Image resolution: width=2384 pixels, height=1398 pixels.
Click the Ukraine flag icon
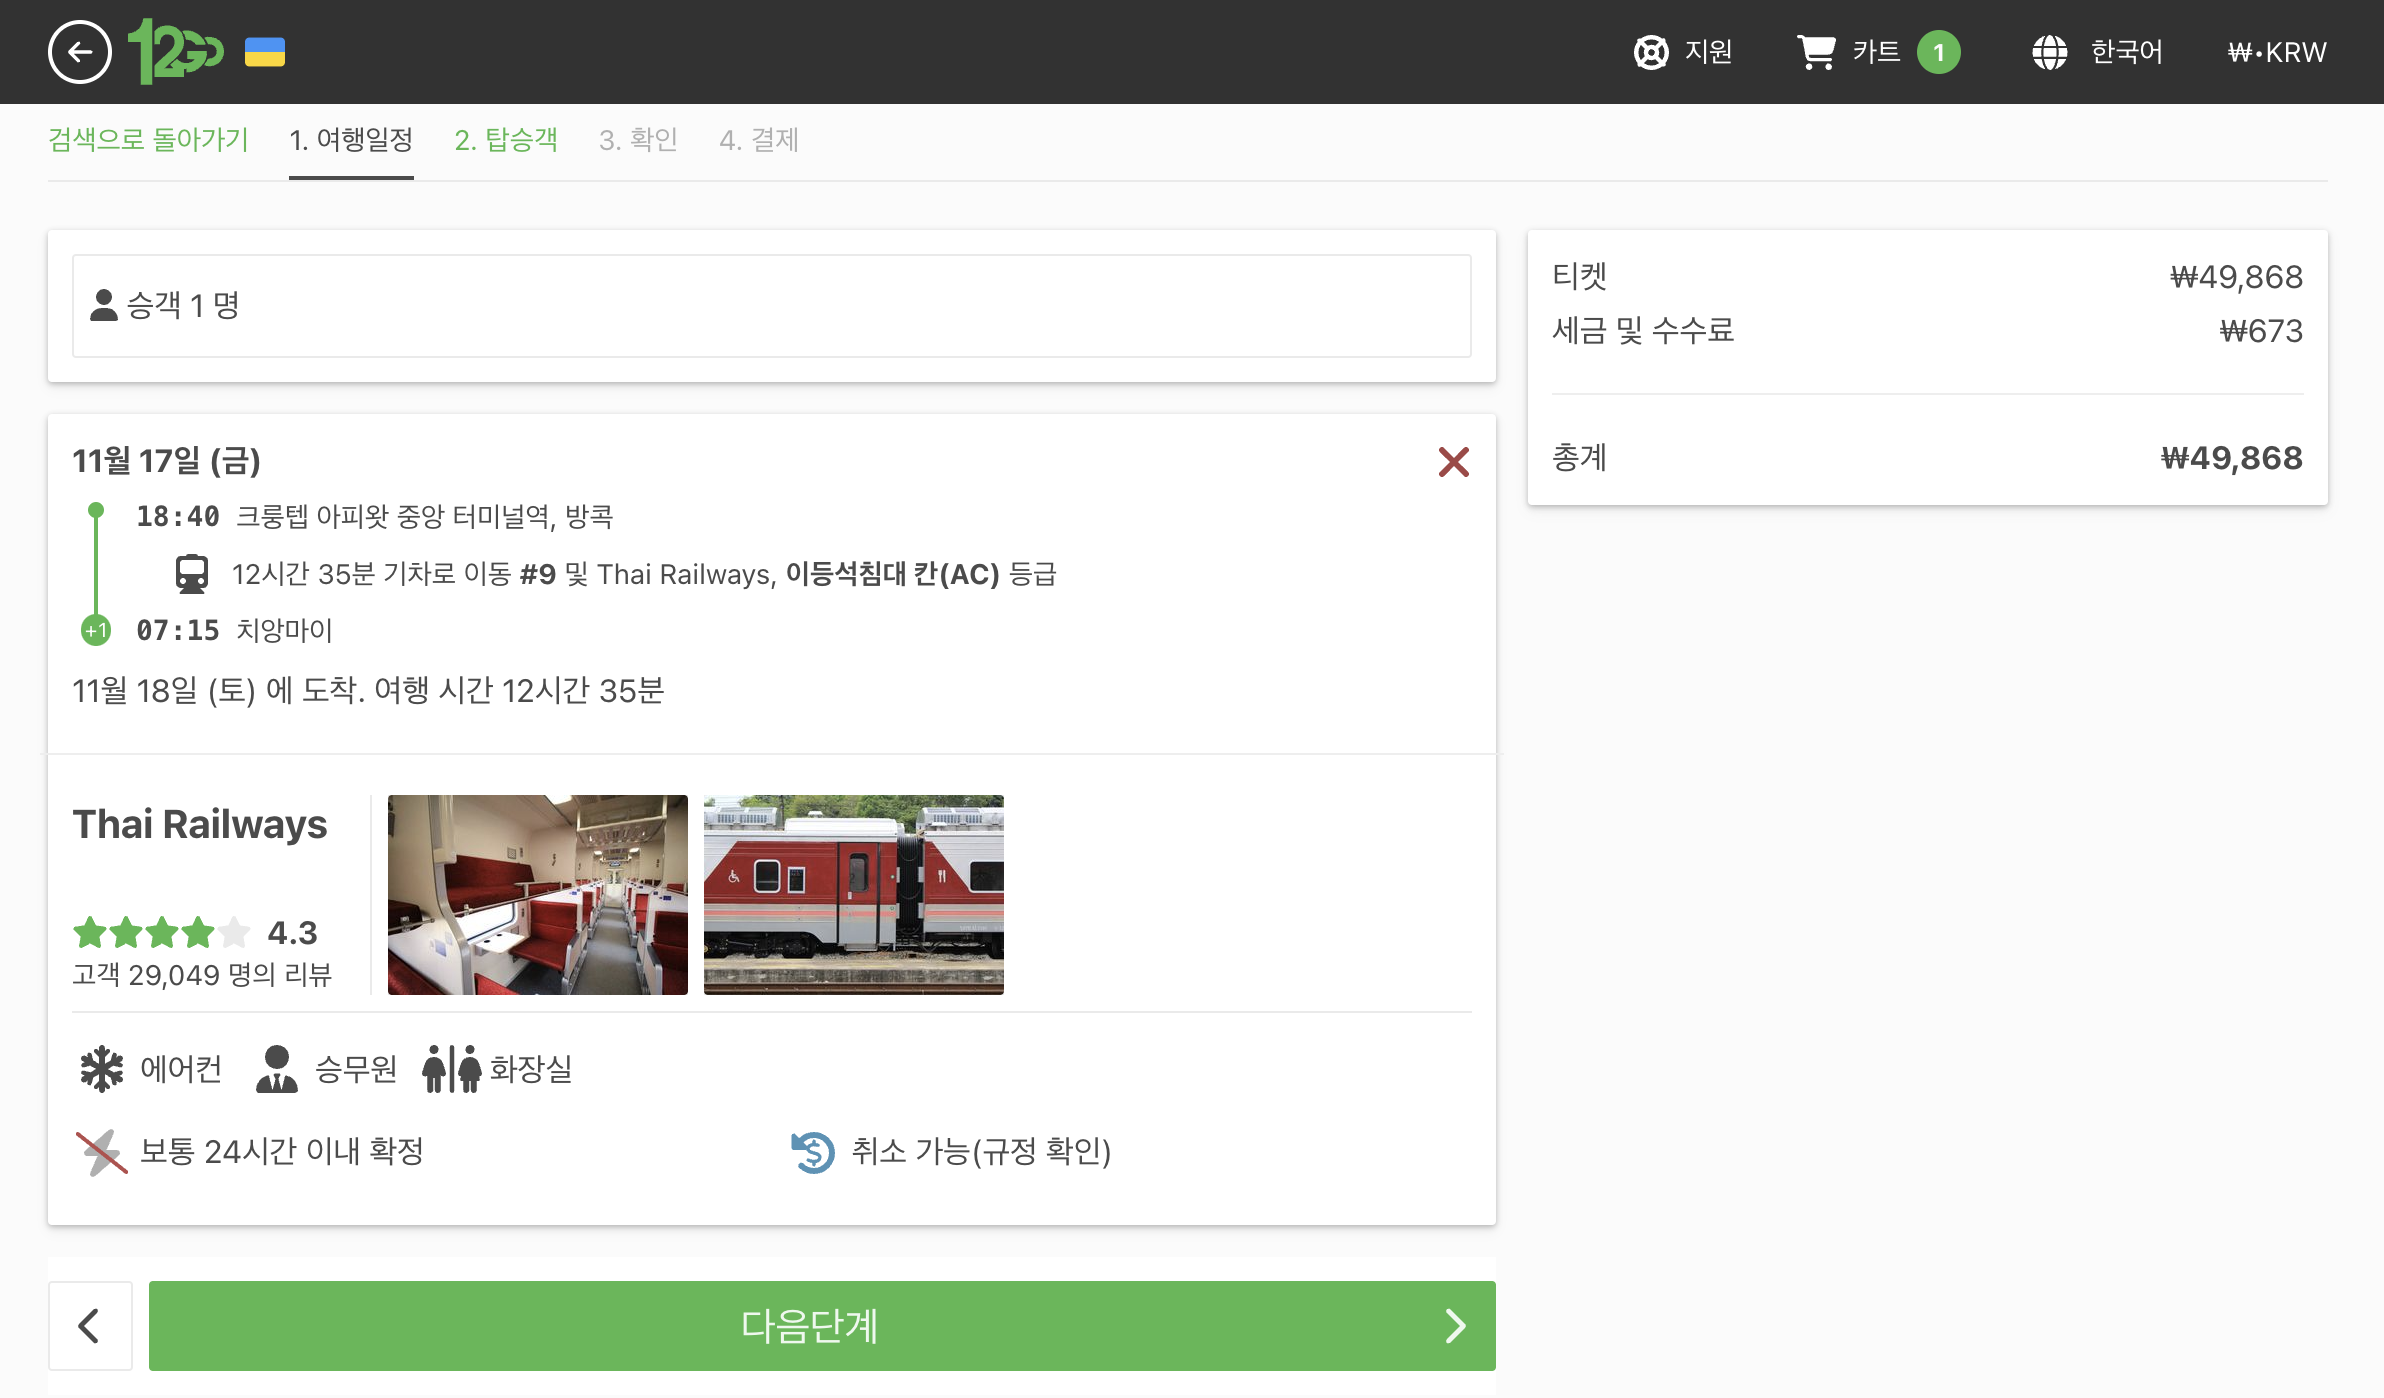[265, 52]
